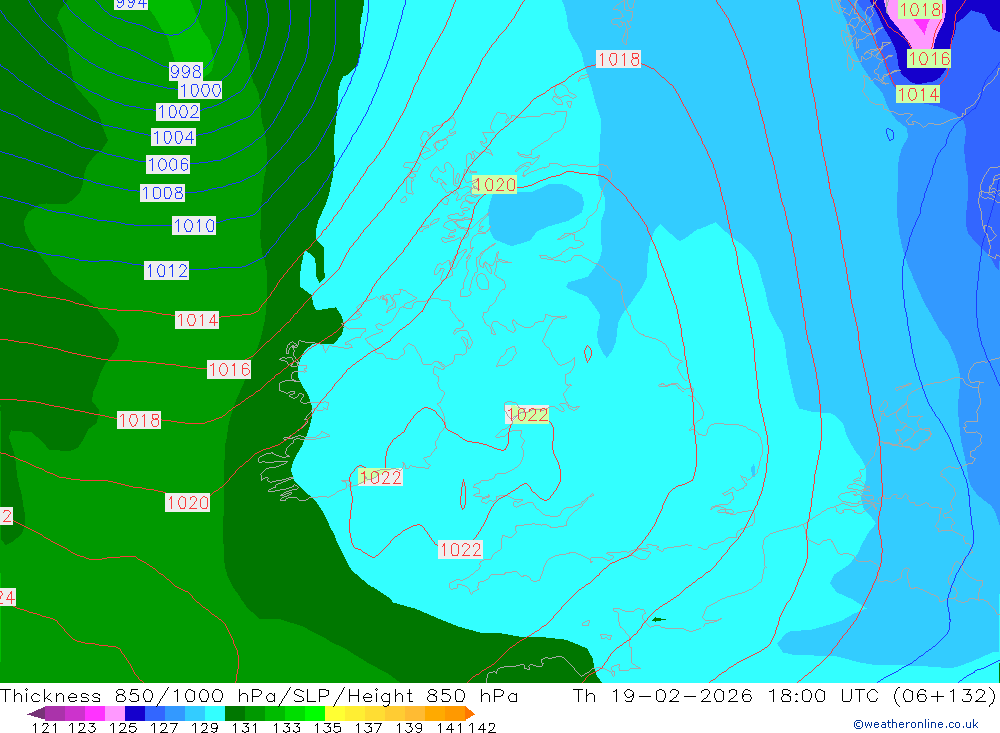Click the 135 legend value

pos(327,727)
